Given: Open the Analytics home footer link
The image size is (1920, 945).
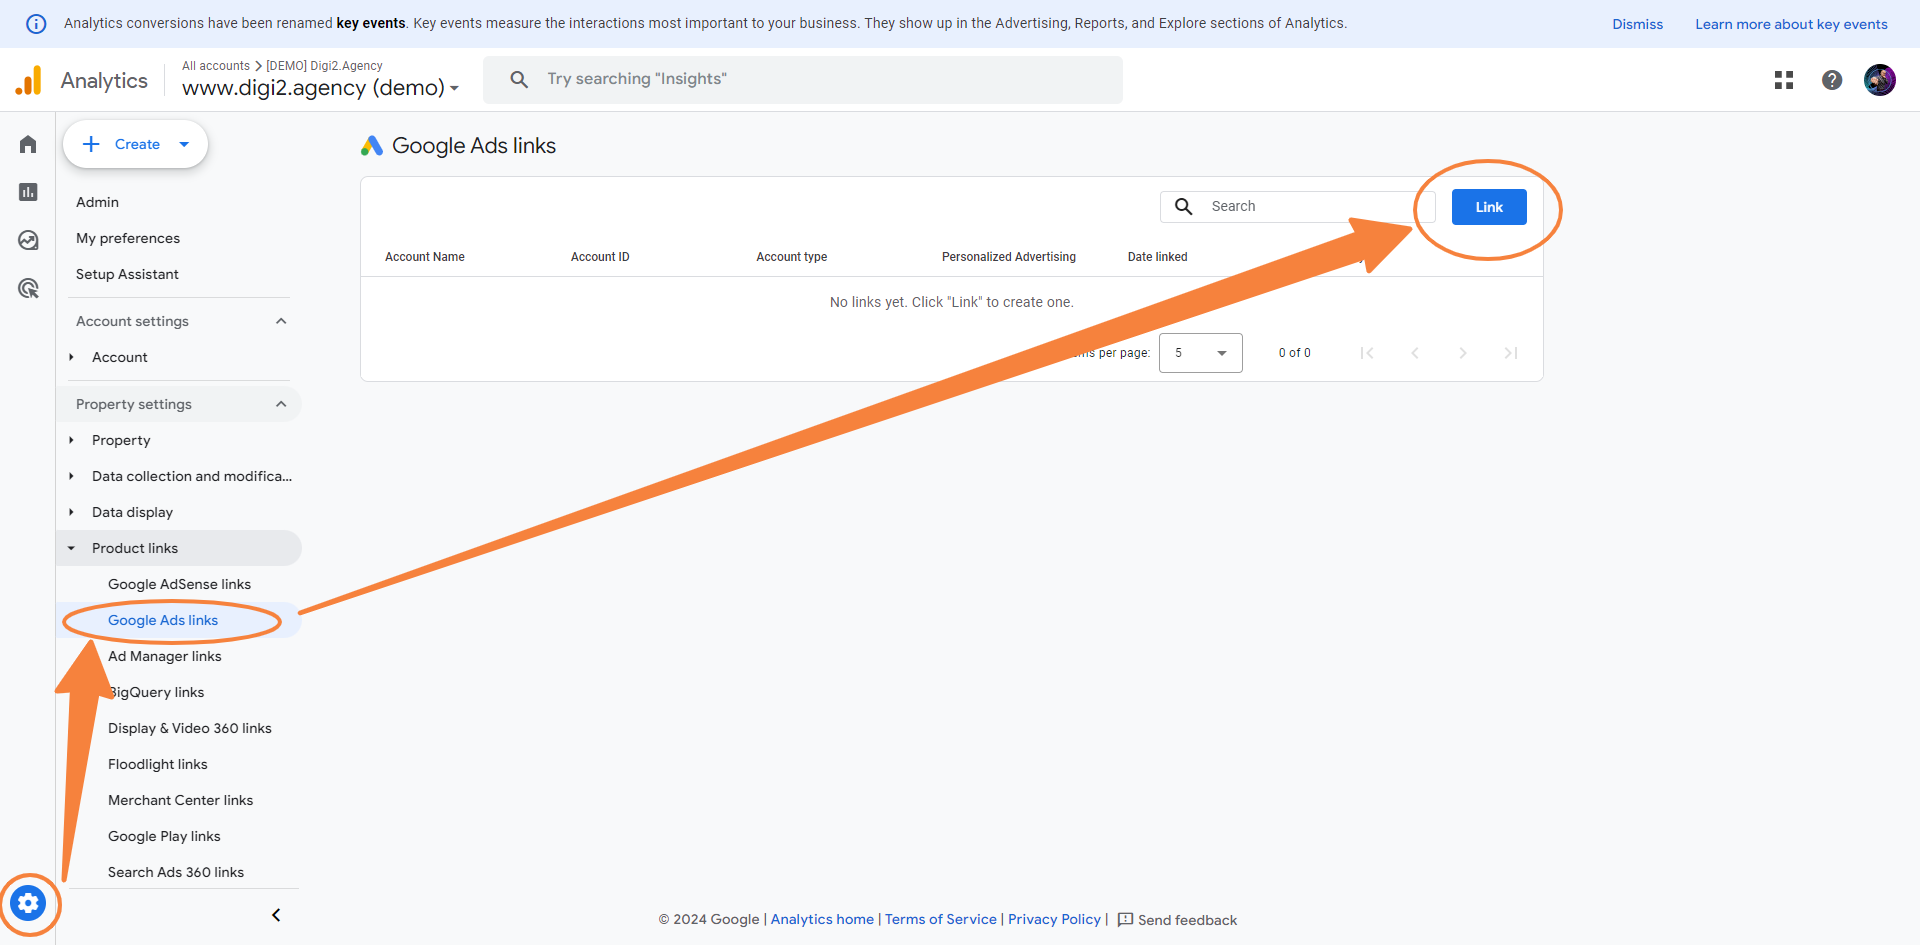Looking at the screenshot, I should (822, 919).
